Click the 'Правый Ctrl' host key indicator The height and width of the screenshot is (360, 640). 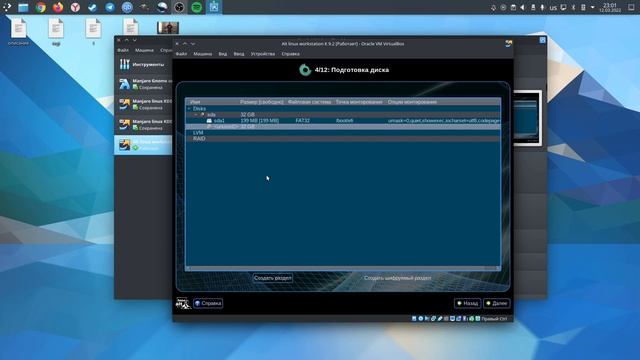coord(494,319)
